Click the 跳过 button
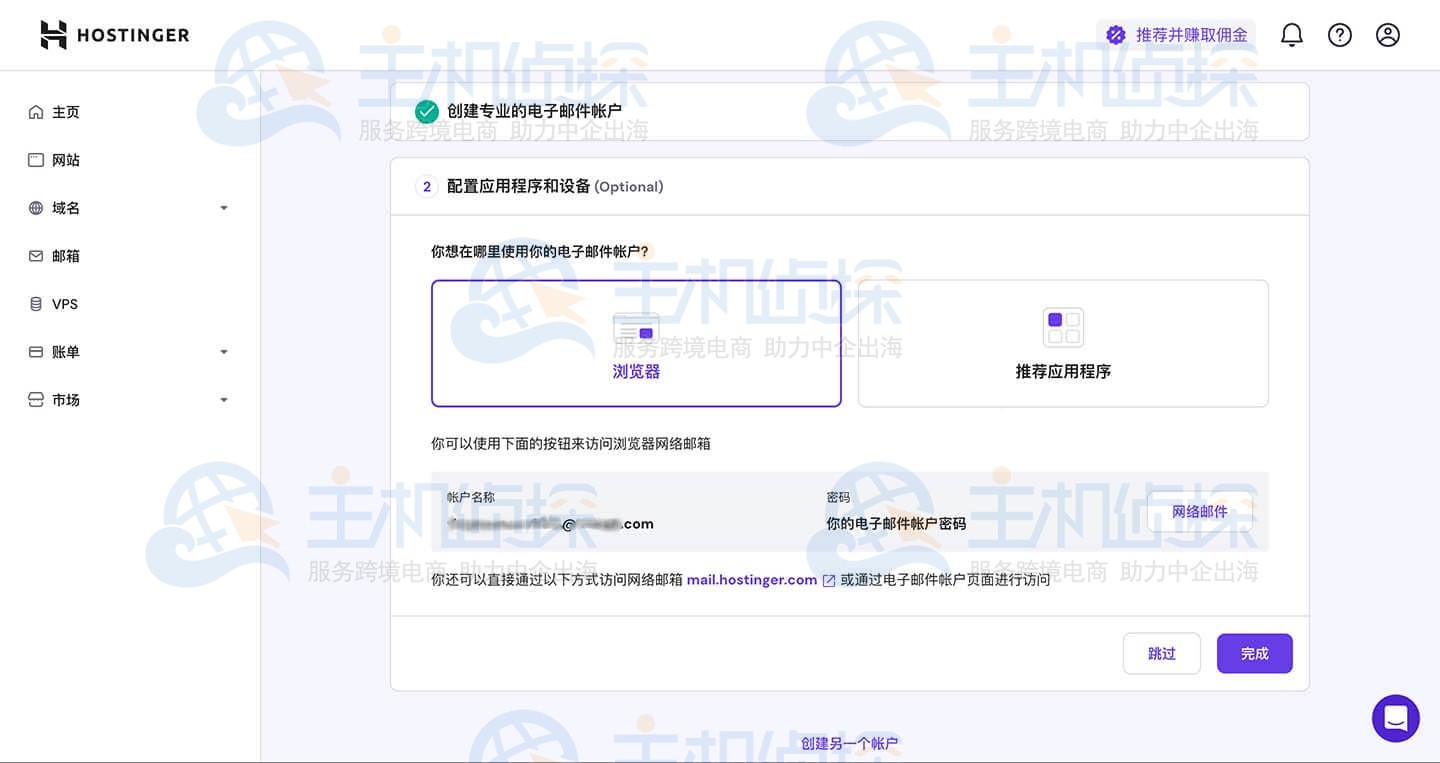1440x763 pixels. [1161, 653]
